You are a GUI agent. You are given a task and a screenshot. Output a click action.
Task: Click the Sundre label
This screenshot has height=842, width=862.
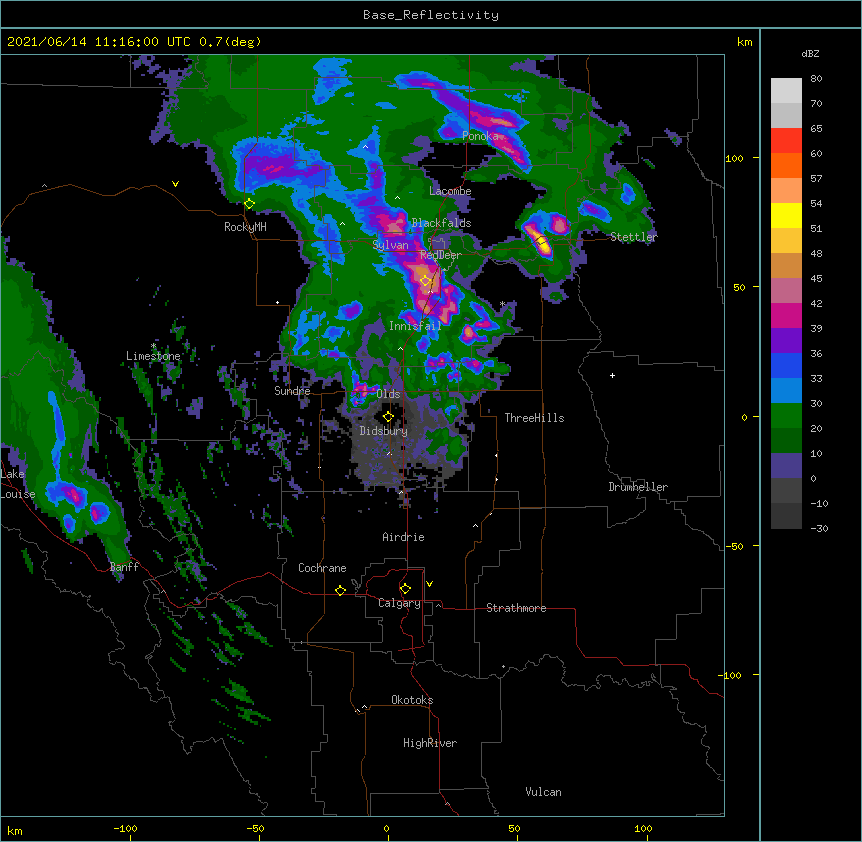pyautogui.click(x=292, y=391)
